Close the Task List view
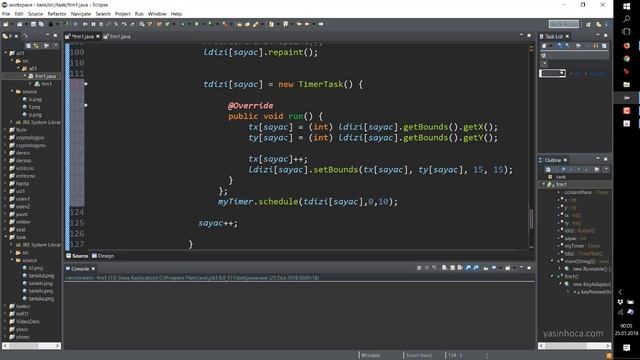Screen dimensions: 640x360 tap(567, 36)
